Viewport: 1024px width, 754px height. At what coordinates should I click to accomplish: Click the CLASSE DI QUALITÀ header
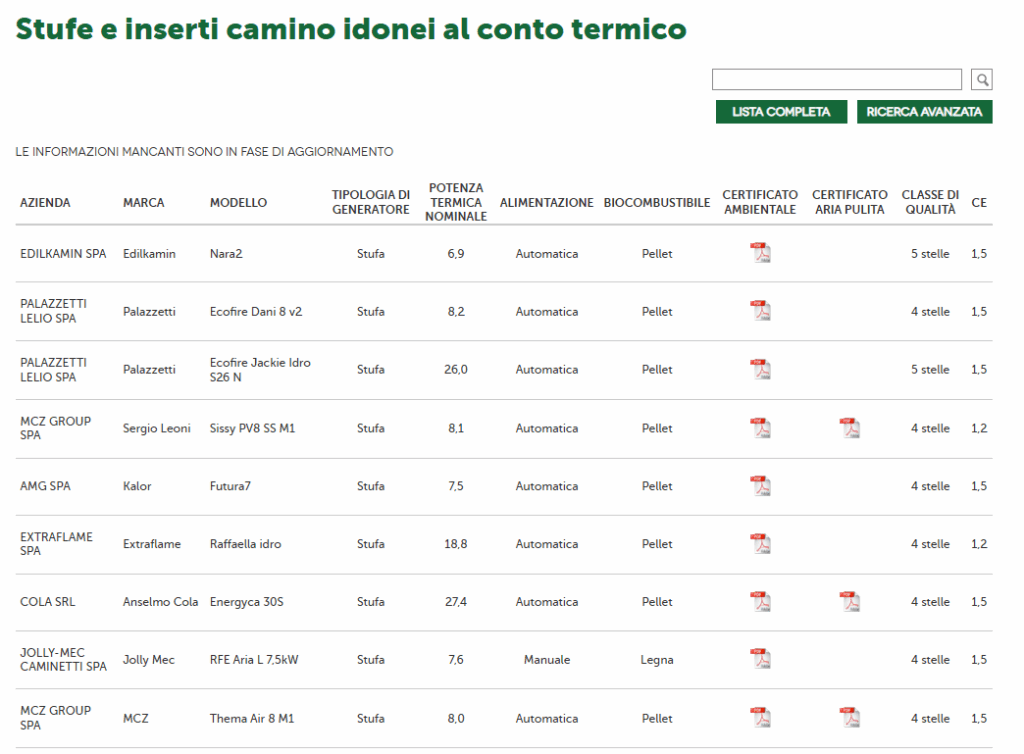[931, 202]
